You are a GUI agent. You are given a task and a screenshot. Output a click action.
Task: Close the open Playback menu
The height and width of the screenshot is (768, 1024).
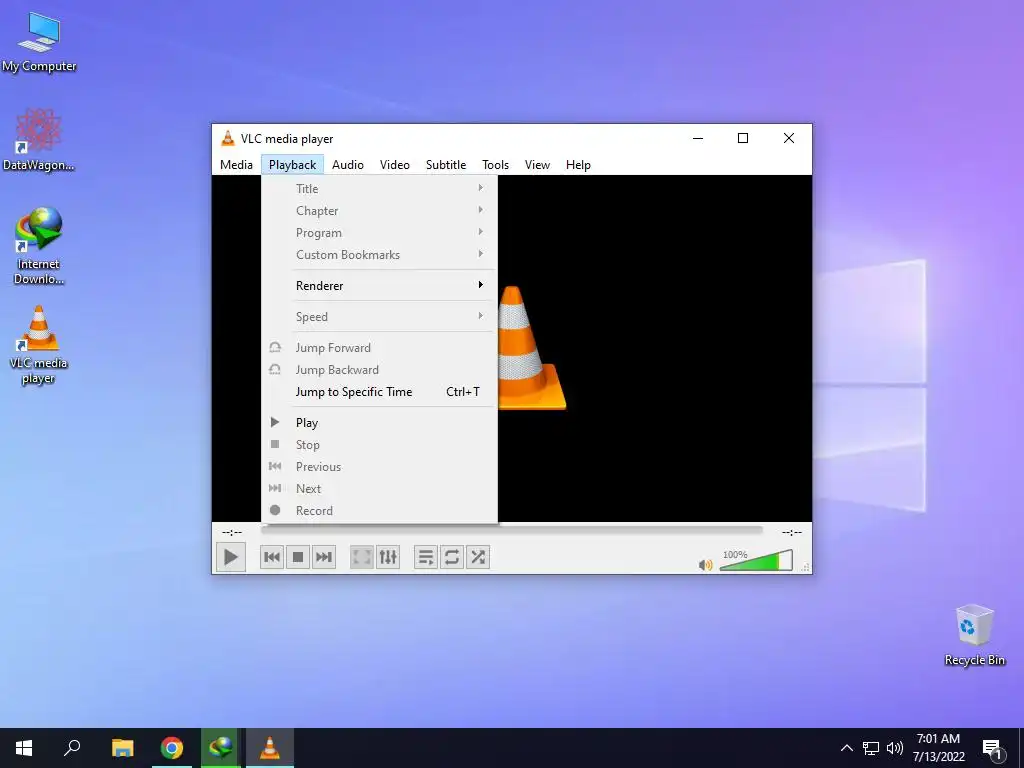pos(293,165)
